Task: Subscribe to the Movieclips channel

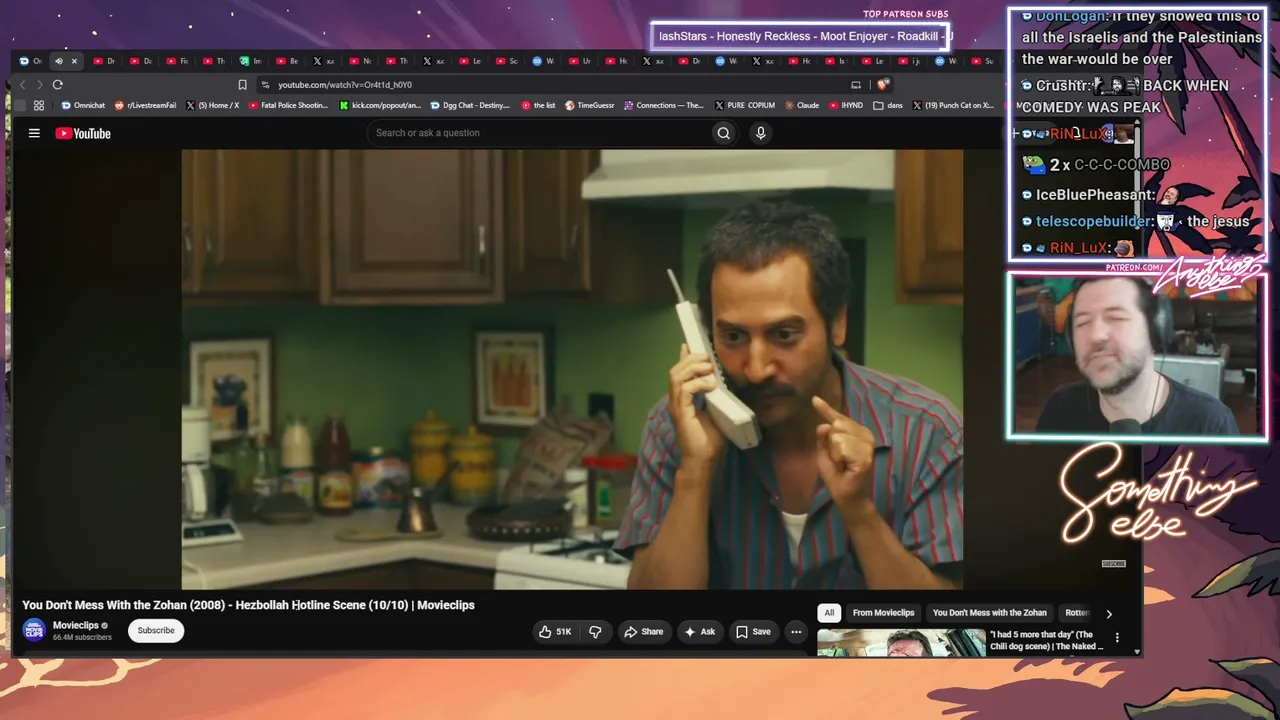Action: 156,630
